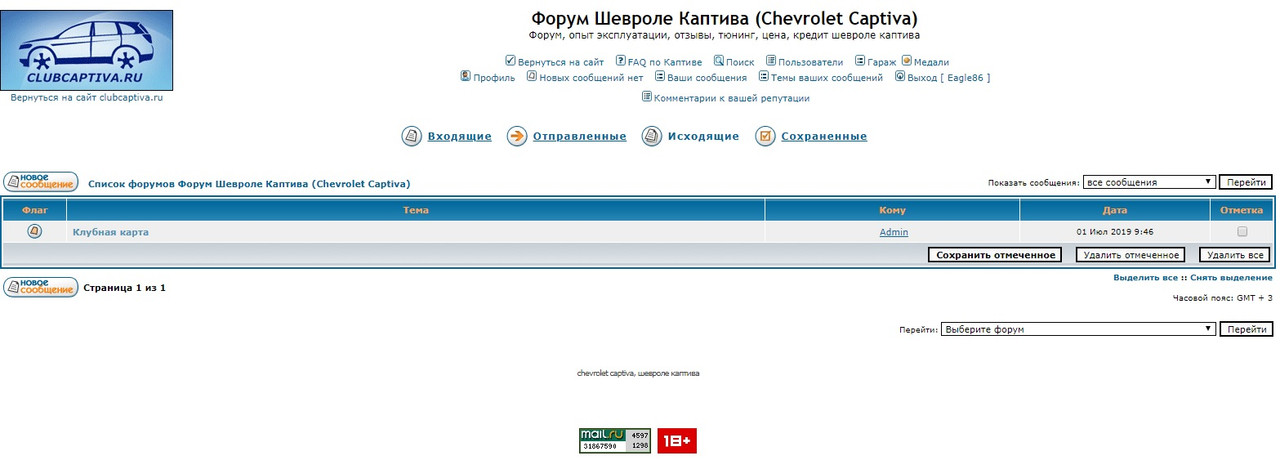Open 'Гараж' menu link
Image resolution: width=1280 pixels, height=461 pixels.
coord(882,62)
